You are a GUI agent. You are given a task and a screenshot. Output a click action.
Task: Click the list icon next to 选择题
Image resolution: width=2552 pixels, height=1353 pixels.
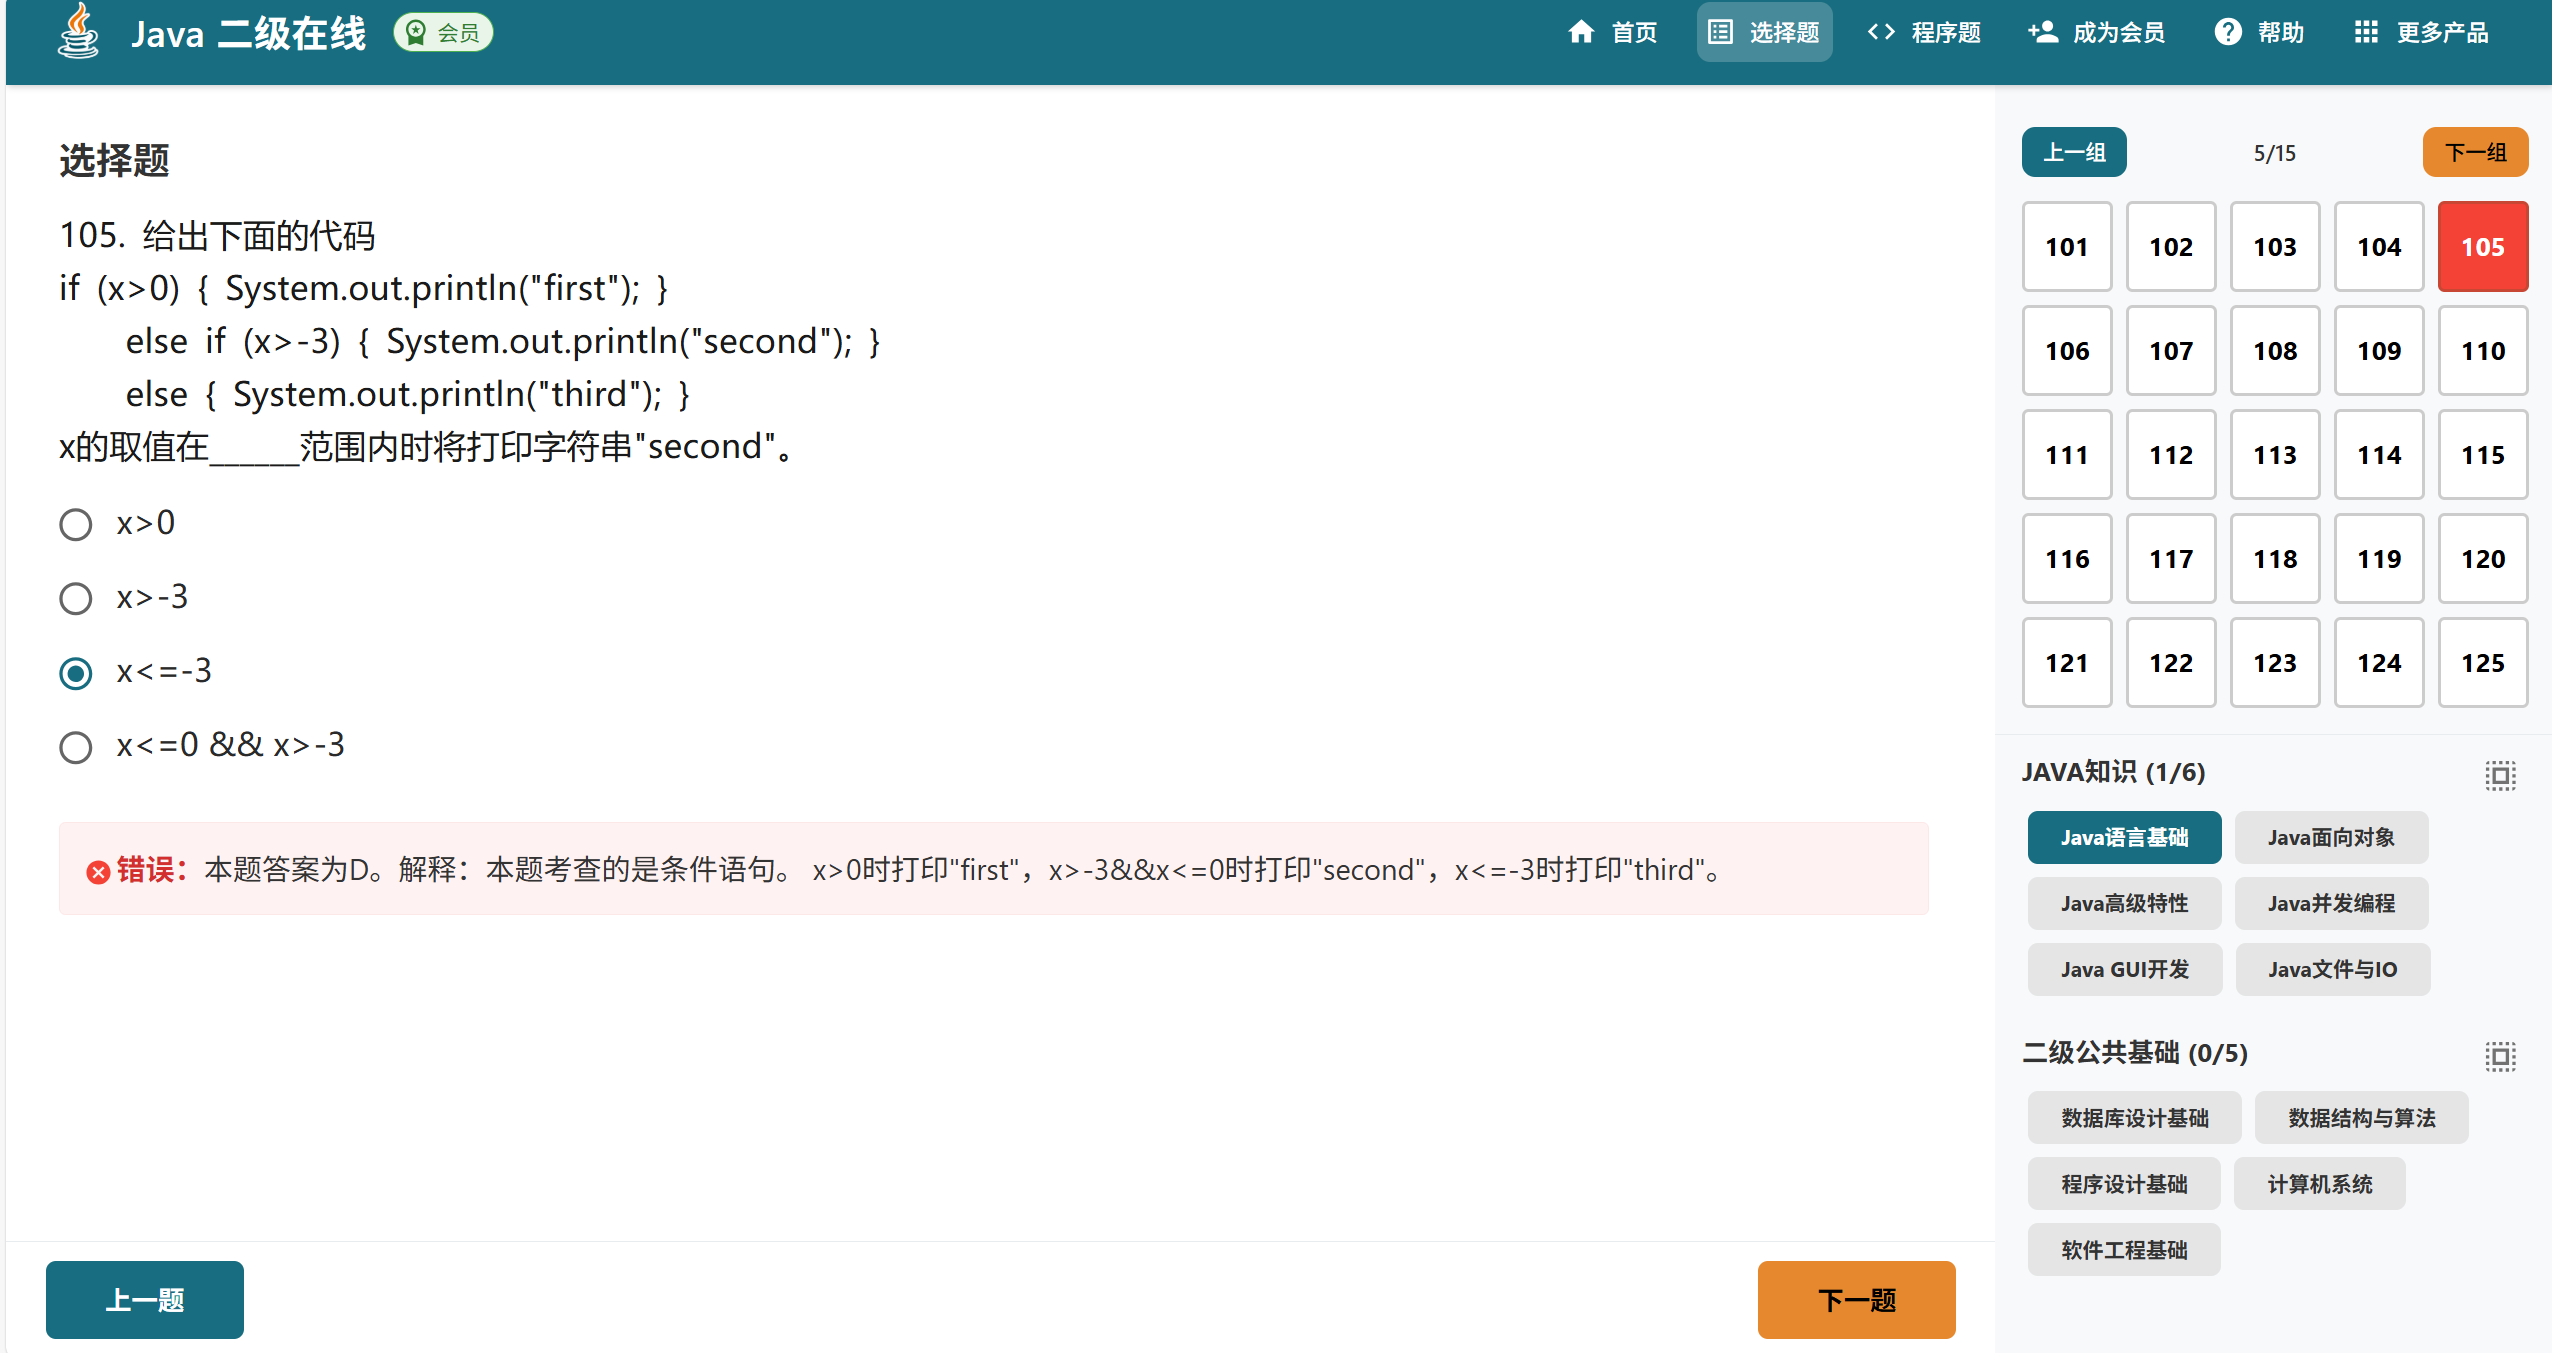point(1720,32)
